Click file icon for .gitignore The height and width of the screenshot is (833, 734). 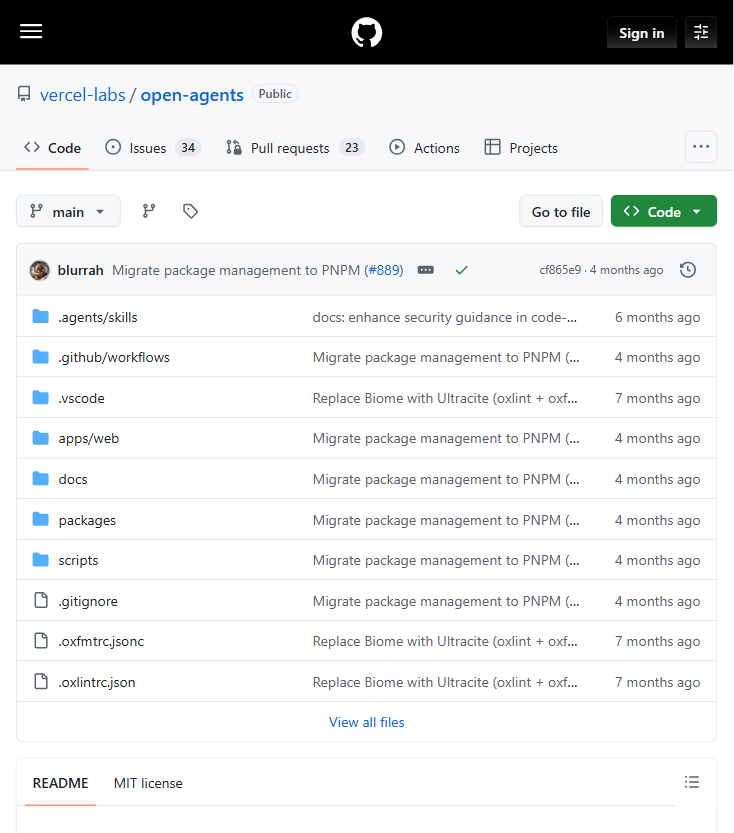[41, 600]
